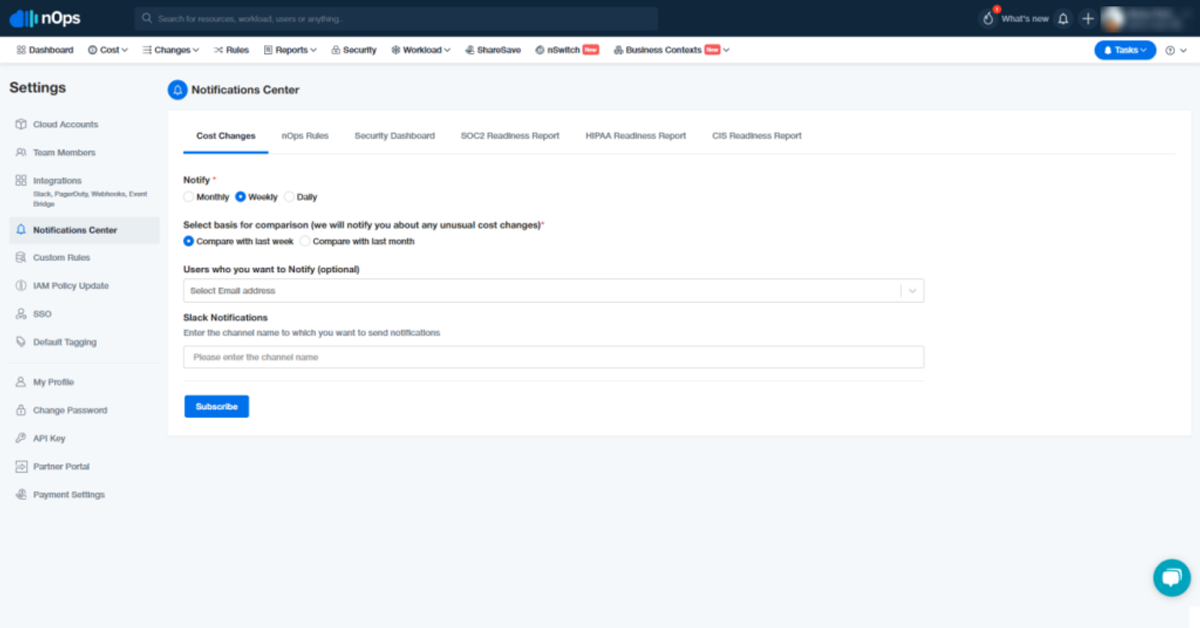Image resolution: width=1200 pixels, height=628 pixels.
Task: Click the Cloud Accounts cube icon
Action: pos(21,124)
